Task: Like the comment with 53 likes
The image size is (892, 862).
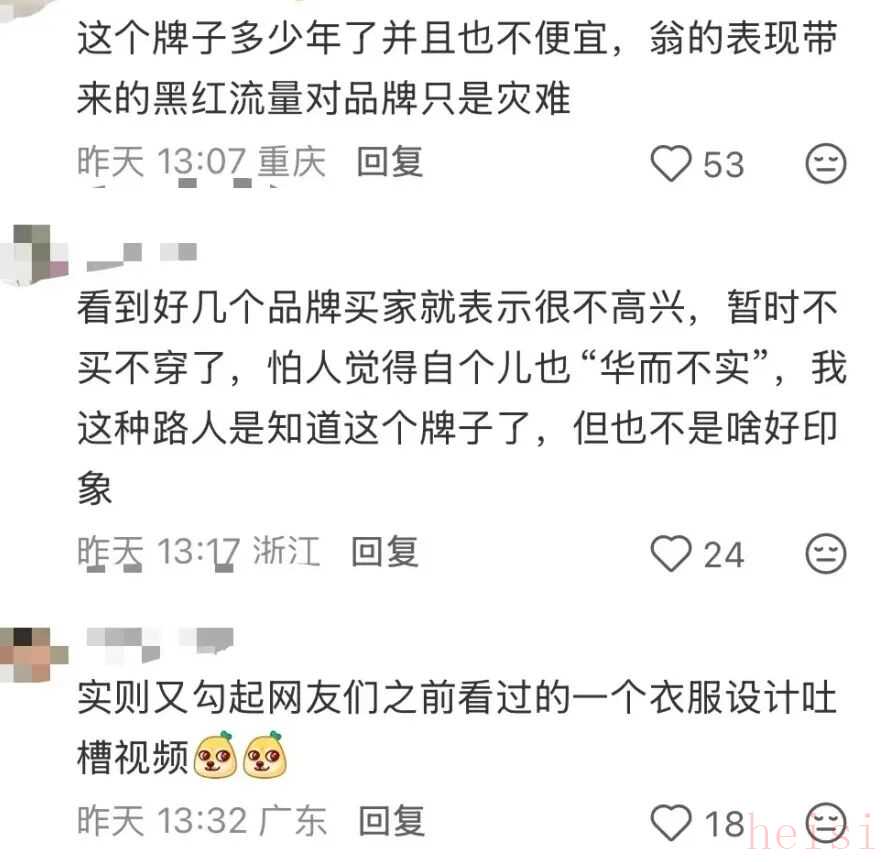Action: [671, 164]
